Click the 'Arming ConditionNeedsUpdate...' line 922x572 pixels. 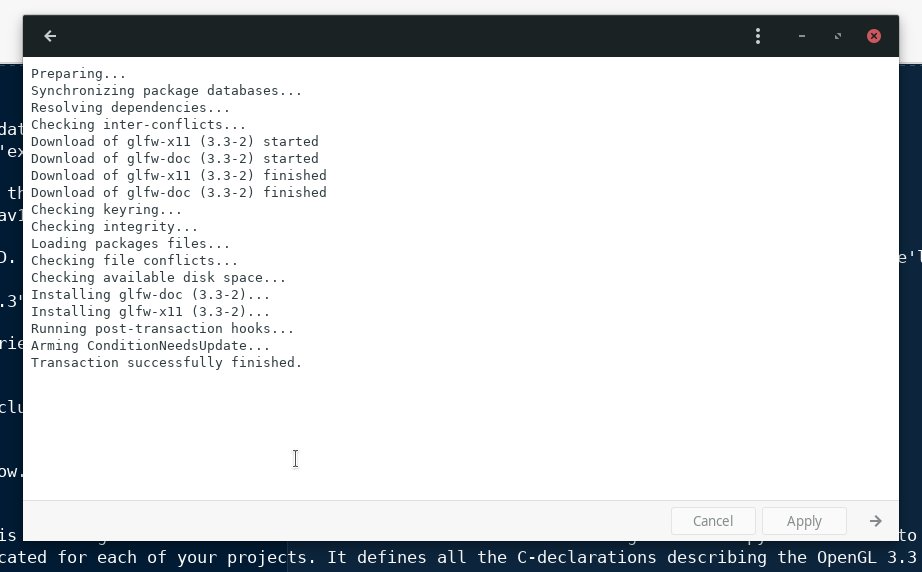coord(151,346)
